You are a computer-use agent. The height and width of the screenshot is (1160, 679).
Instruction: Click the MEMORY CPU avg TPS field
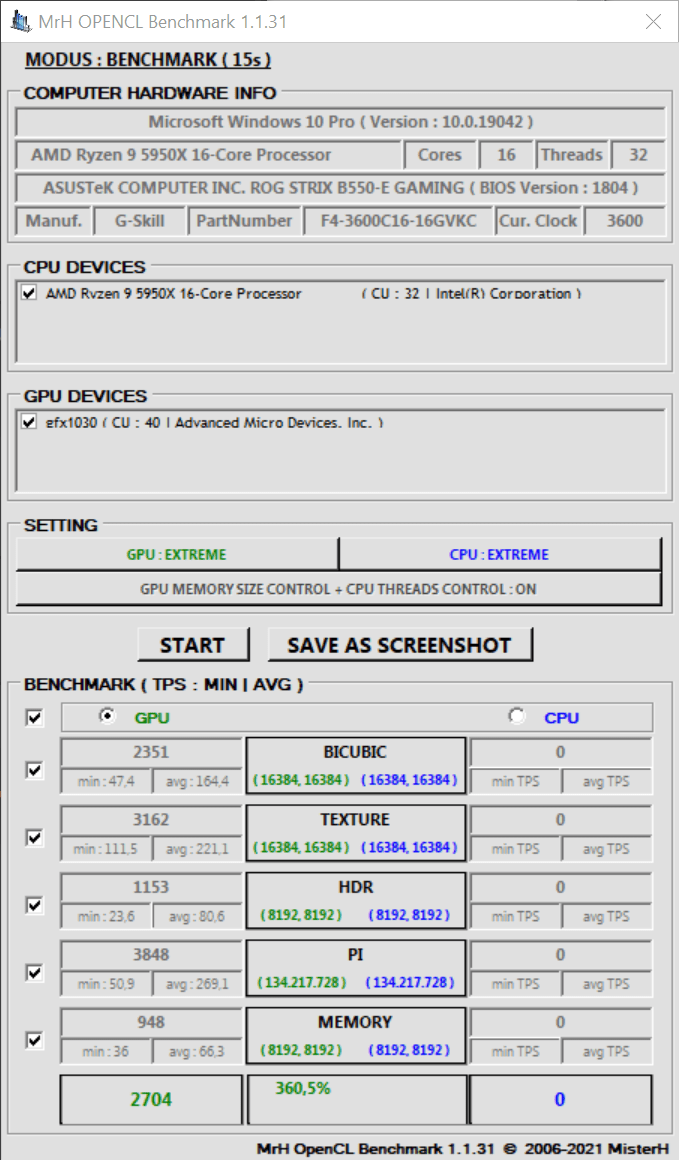click(607, 1051)
